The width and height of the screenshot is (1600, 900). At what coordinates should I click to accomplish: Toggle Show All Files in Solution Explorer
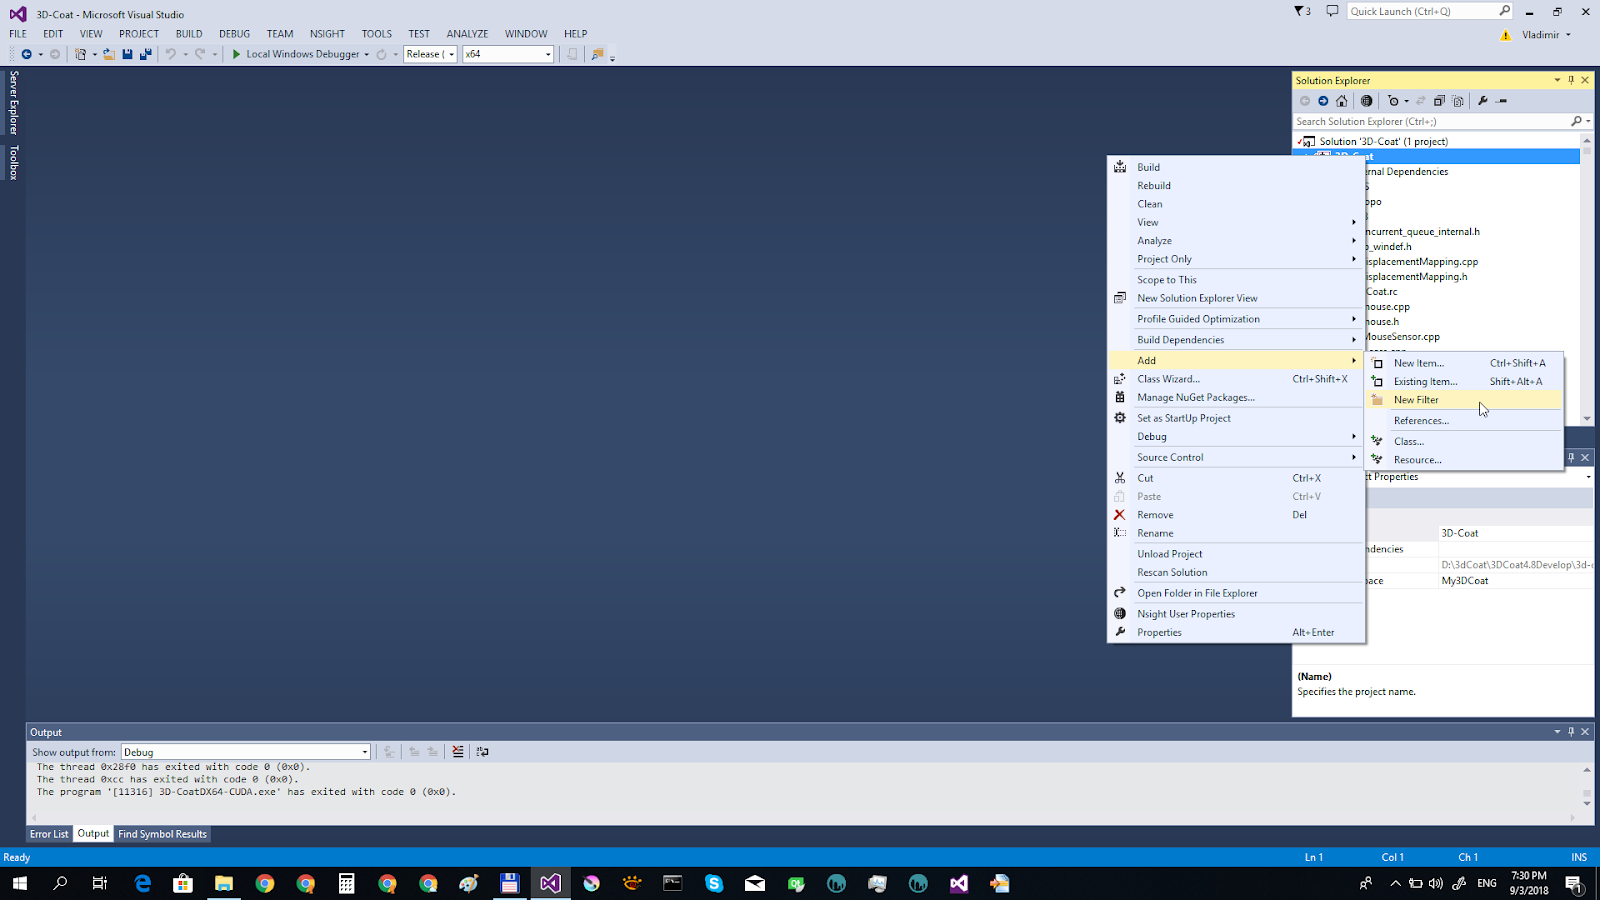click(x=1458, y=101)
